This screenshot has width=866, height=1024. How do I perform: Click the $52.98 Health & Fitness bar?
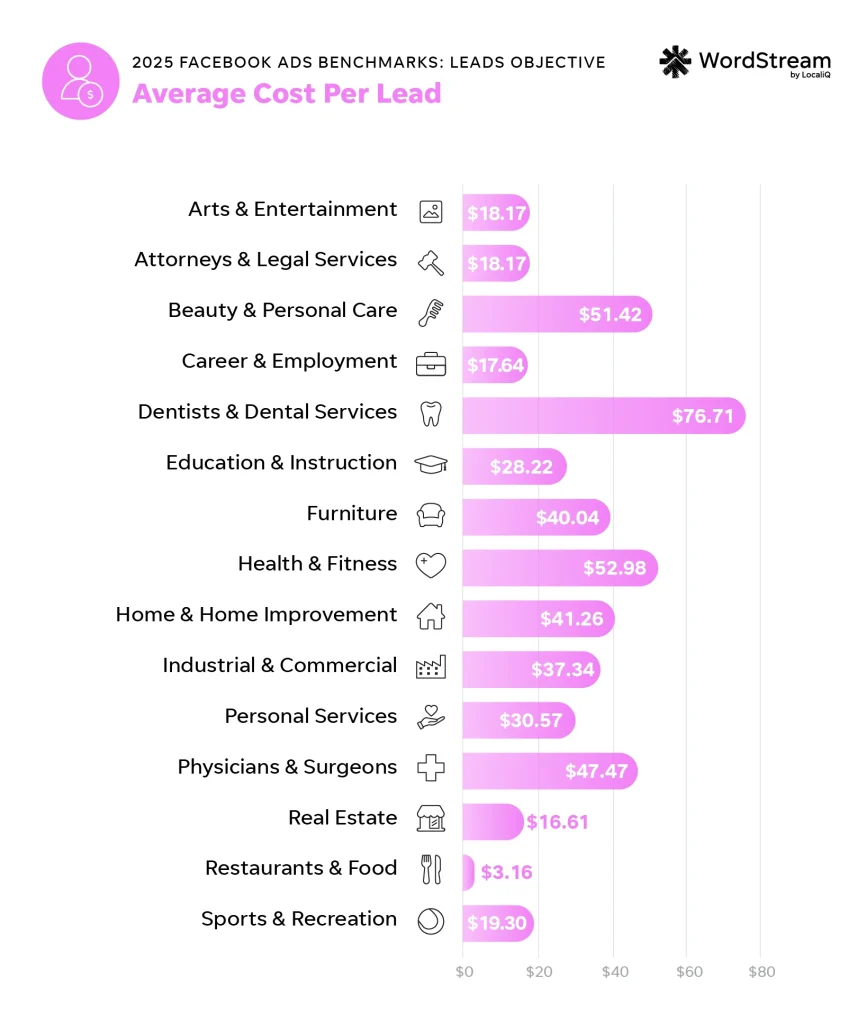[x=559, y=567]
